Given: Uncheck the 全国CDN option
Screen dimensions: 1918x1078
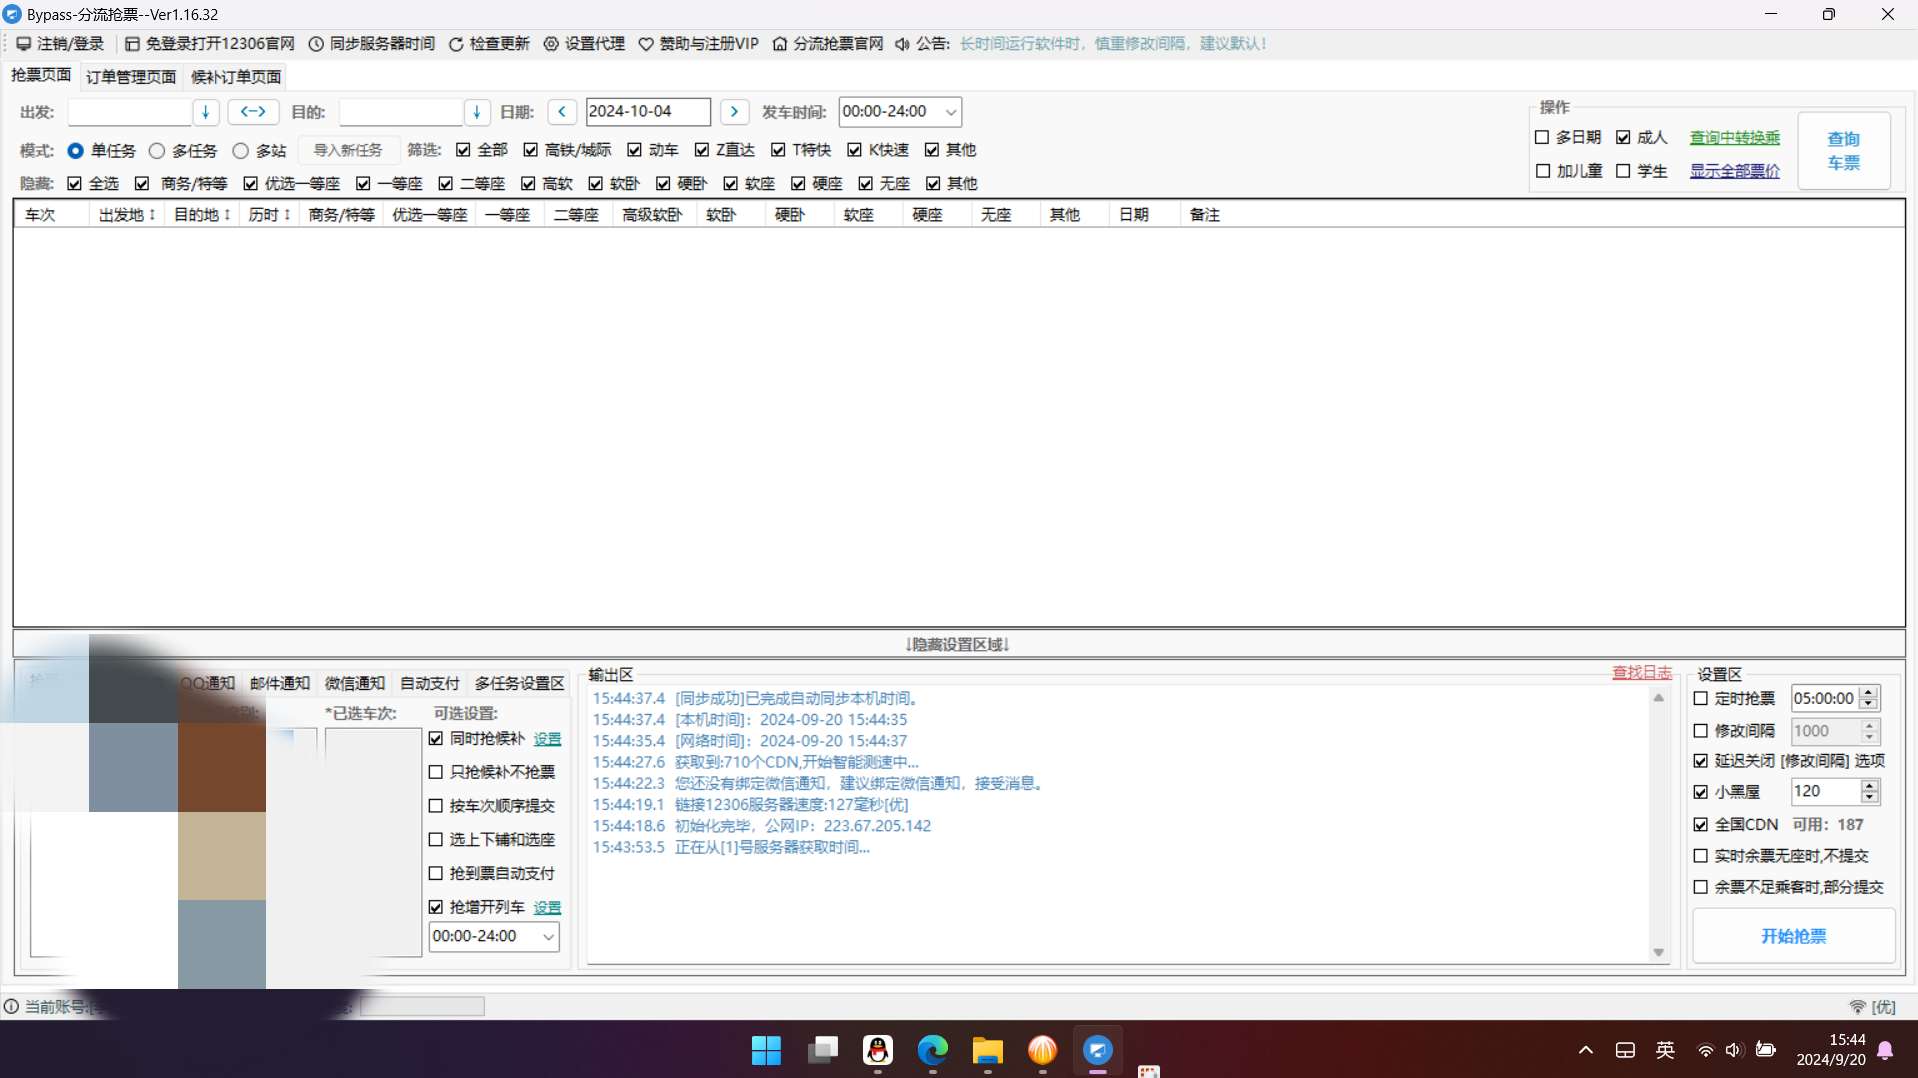Looking at the screenshot, I should coord(1701,825).
